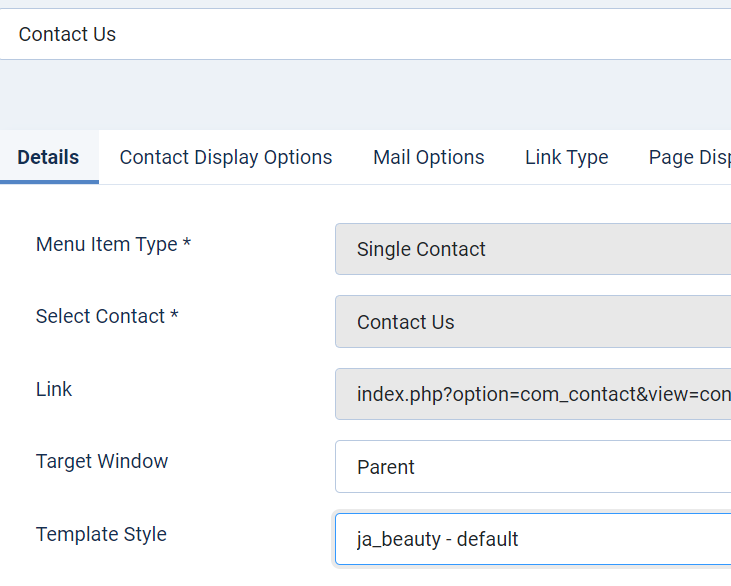Click the Select Contact label
This screenshot has width=731, height=586.
(100, 317)
